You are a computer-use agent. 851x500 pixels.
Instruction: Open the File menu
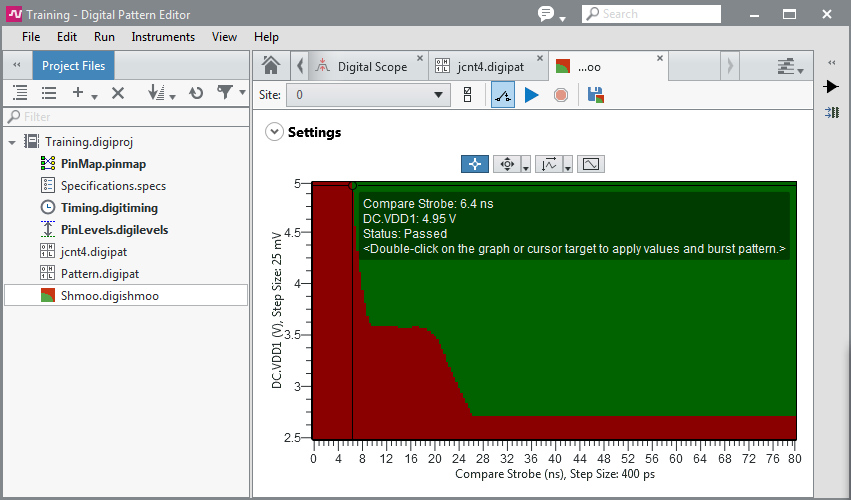click(x=31, y=37)
